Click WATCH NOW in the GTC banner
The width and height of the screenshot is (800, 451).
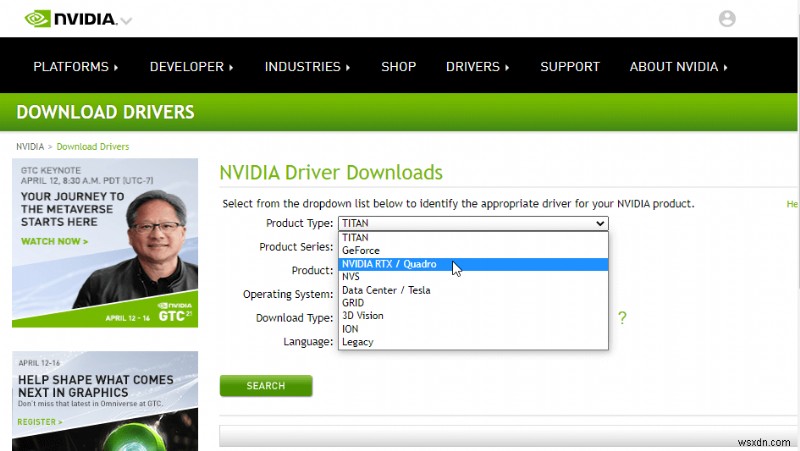point(55,241)
